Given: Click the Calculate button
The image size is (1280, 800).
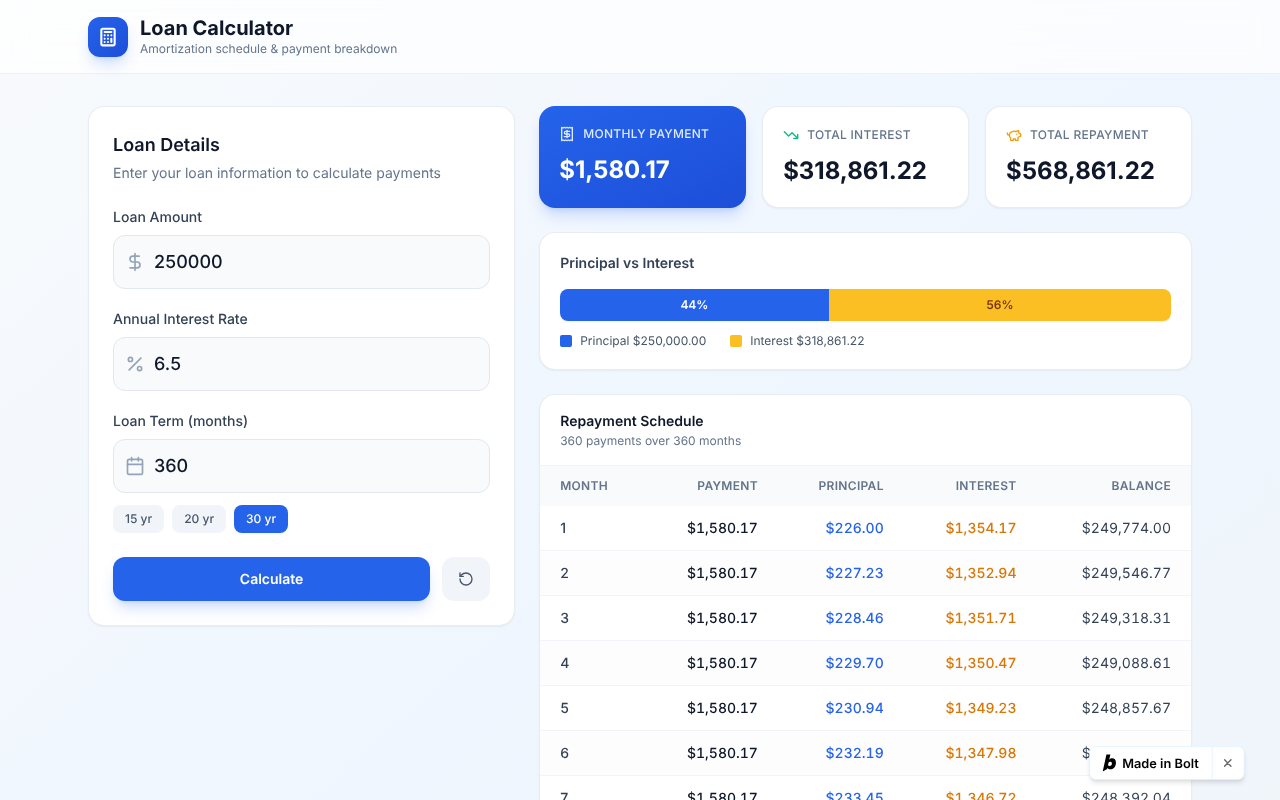Looking at the screenshot, I should (271, 579).
